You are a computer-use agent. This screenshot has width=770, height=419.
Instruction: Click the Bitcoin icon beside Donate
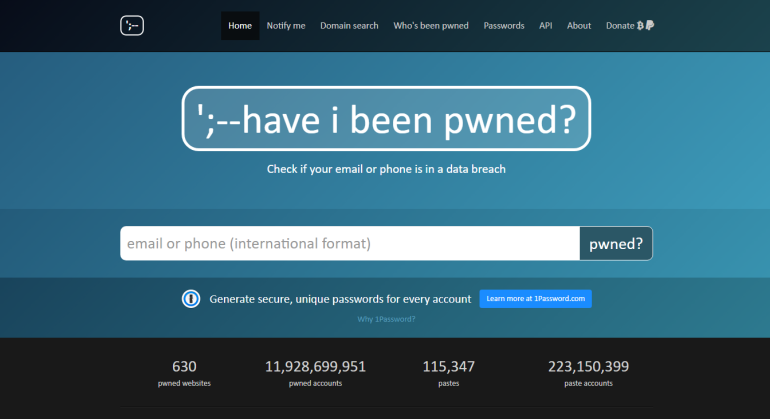(x=640, y=26)
